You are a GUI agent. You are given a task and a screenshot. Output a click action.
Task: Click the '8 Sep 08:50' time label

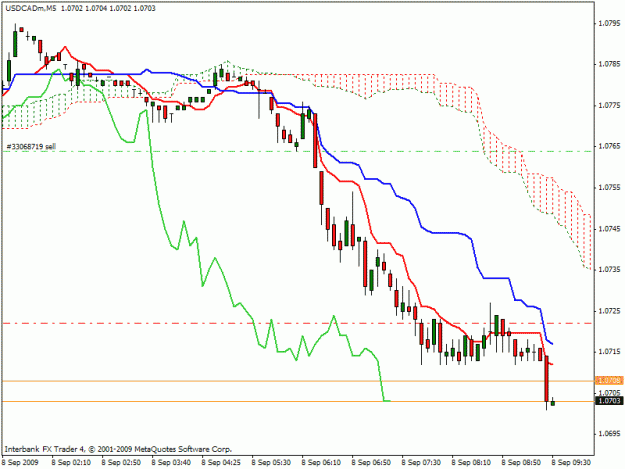point(521,463)
